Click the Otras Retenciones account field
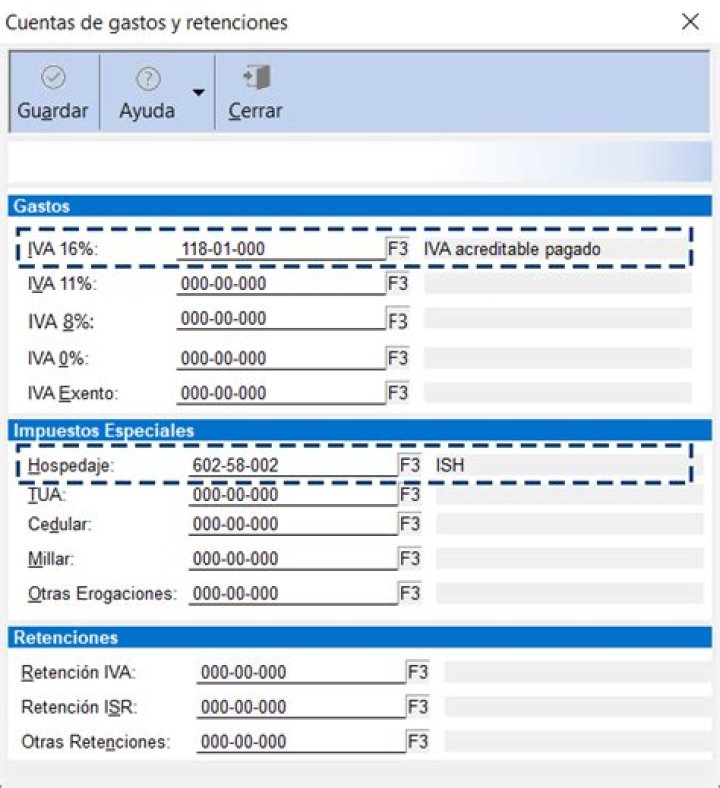This screenshot has height=788, width=720. pyautogui.click(x=300, y=742)
